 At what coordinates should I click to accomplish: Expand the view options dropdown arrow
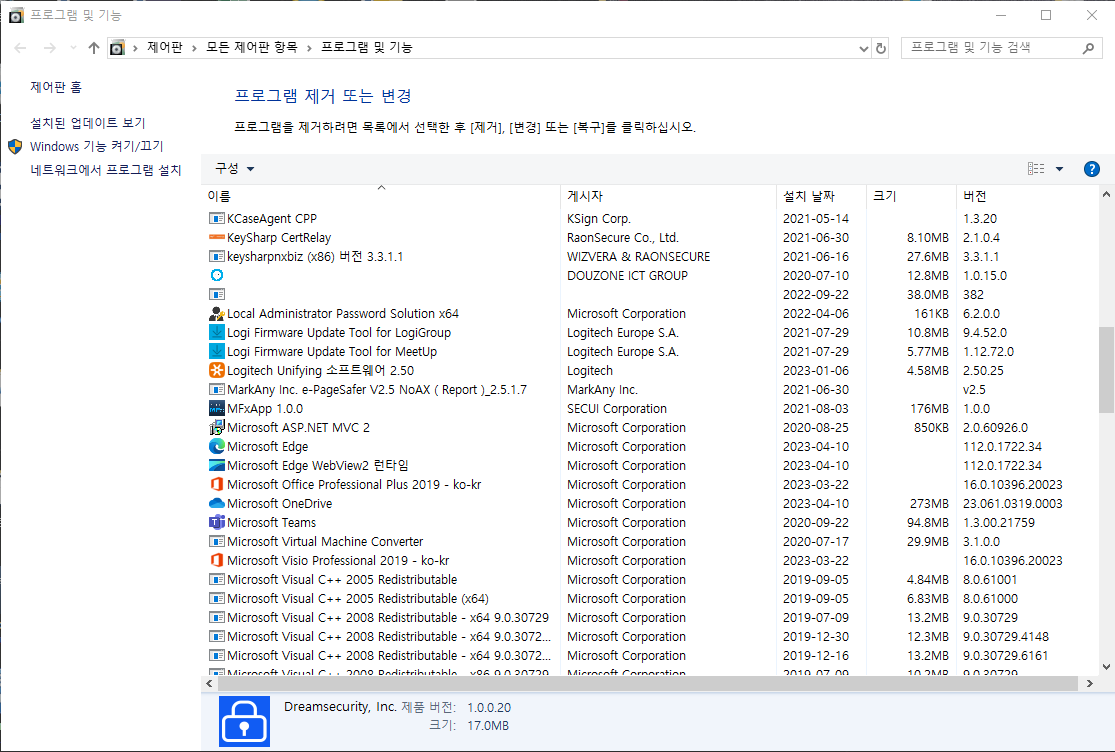[x=1060, y=169]
